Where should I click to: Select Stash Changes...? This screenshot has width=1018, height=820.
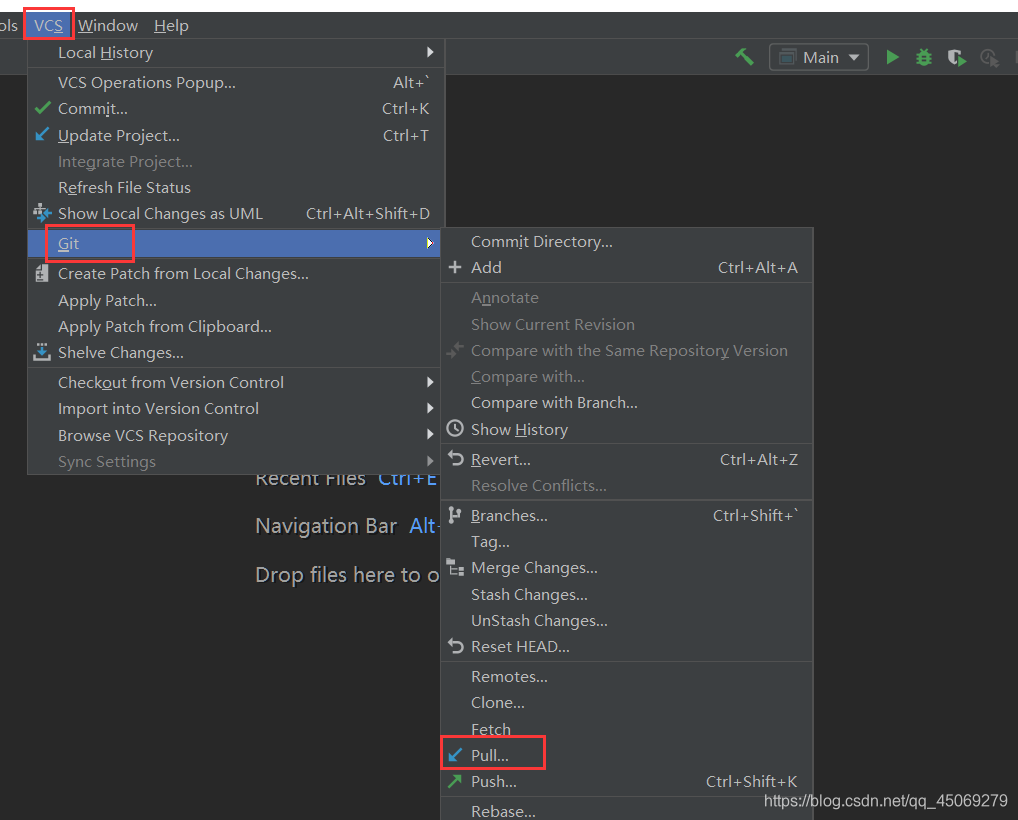(627, 595)
